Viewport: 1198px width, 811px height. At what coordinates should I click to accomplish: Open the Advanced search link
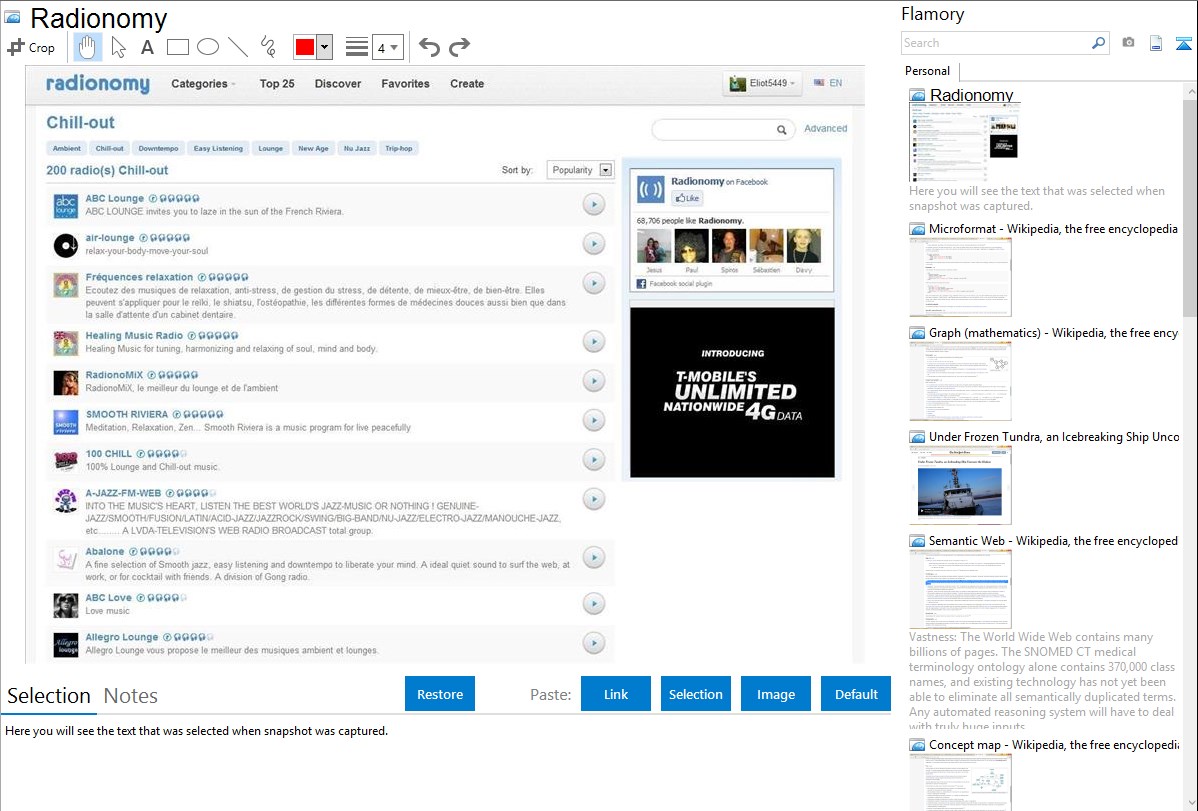pyautogui.click(x=825, y=128)
